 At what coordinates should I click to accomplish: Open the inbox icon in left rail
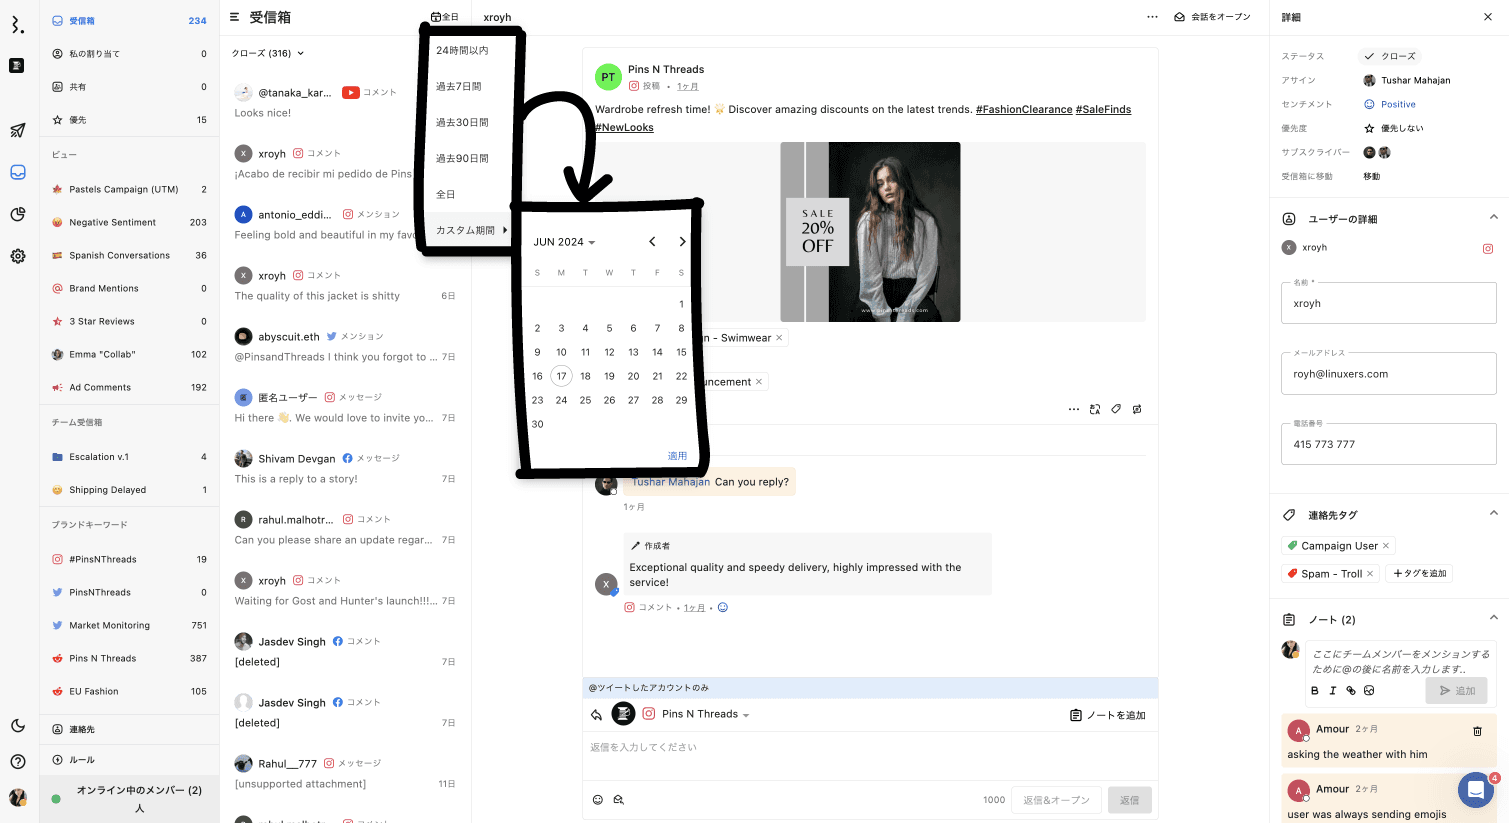pos(18,172)
